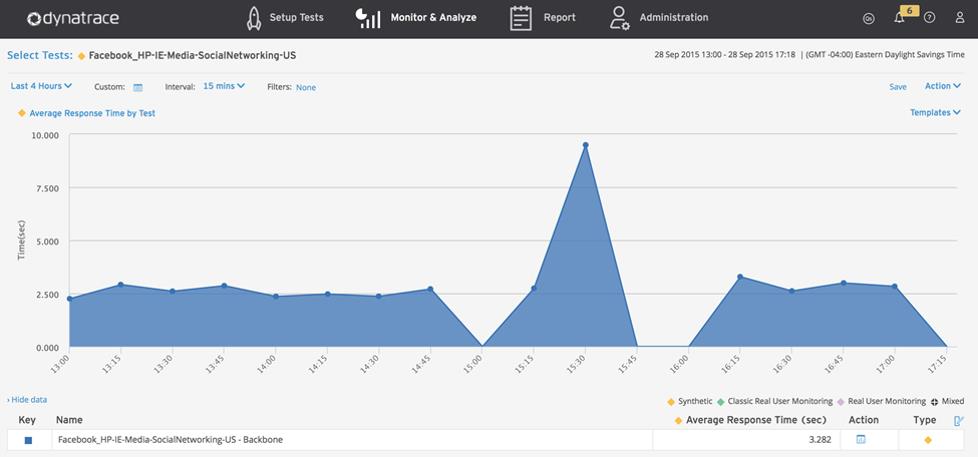Click the edit columns icon in table header
The height and width of the screenshot is (457, 978).
coord(959,421)
